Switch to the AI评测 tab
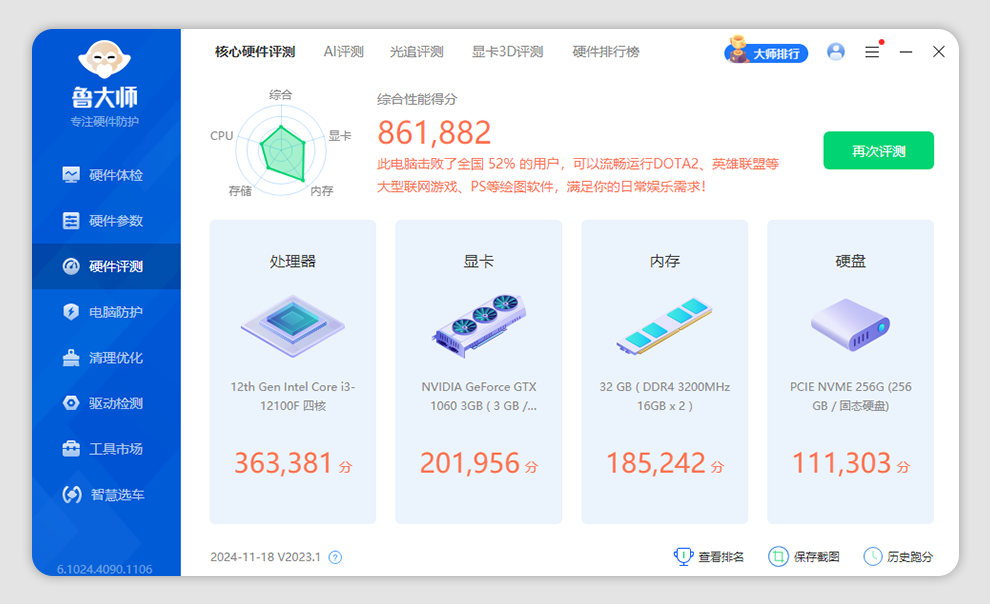990x604 pixels. [343, 52]
